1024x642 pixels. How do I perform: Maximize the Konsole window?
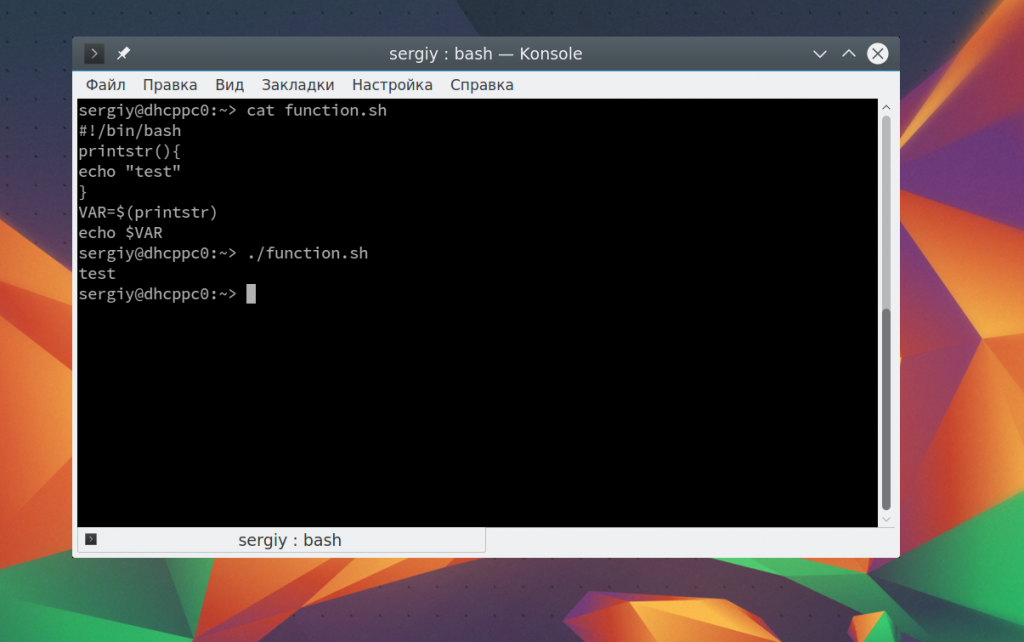tap(848, 54)
